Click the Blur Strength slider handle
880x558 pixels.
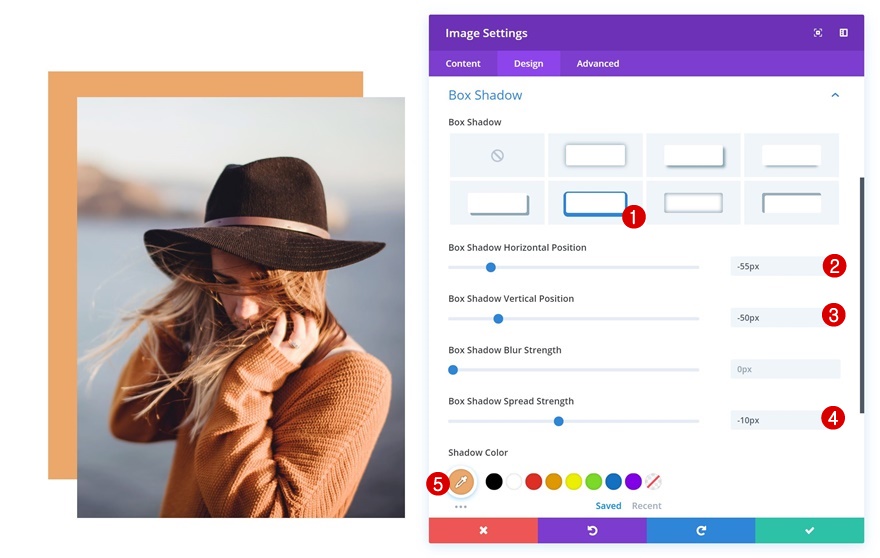453,370
